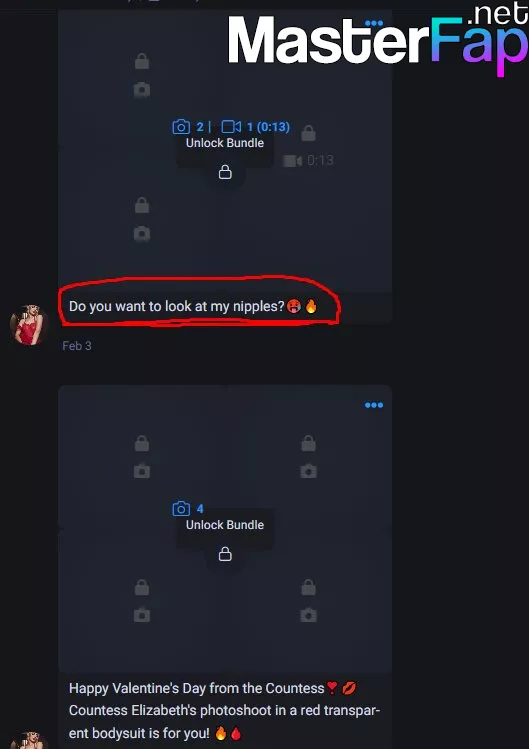Click sender avatar beside Feb 3 message
This screenshot has width=529, height=749.
(29, 325)
